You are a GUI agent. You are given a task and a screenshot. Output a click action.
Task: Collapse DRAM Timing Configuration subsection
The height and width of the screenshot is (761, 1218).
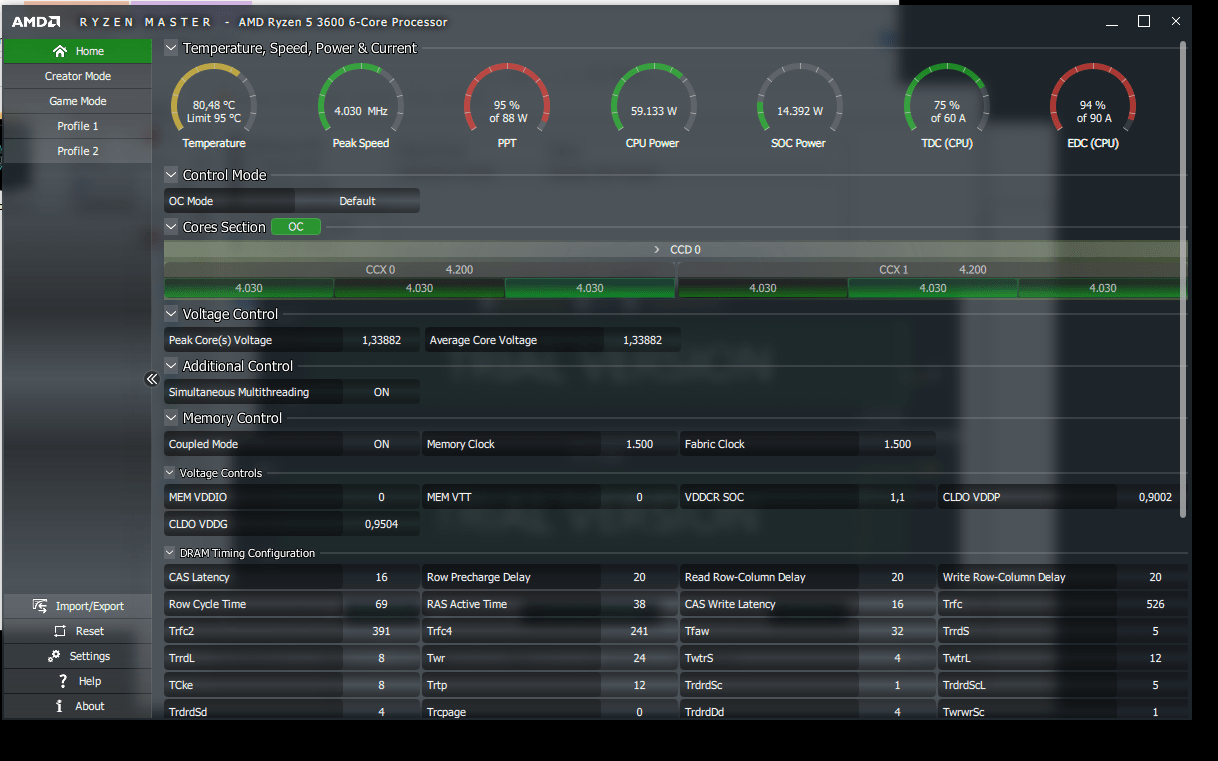point(170,553)
